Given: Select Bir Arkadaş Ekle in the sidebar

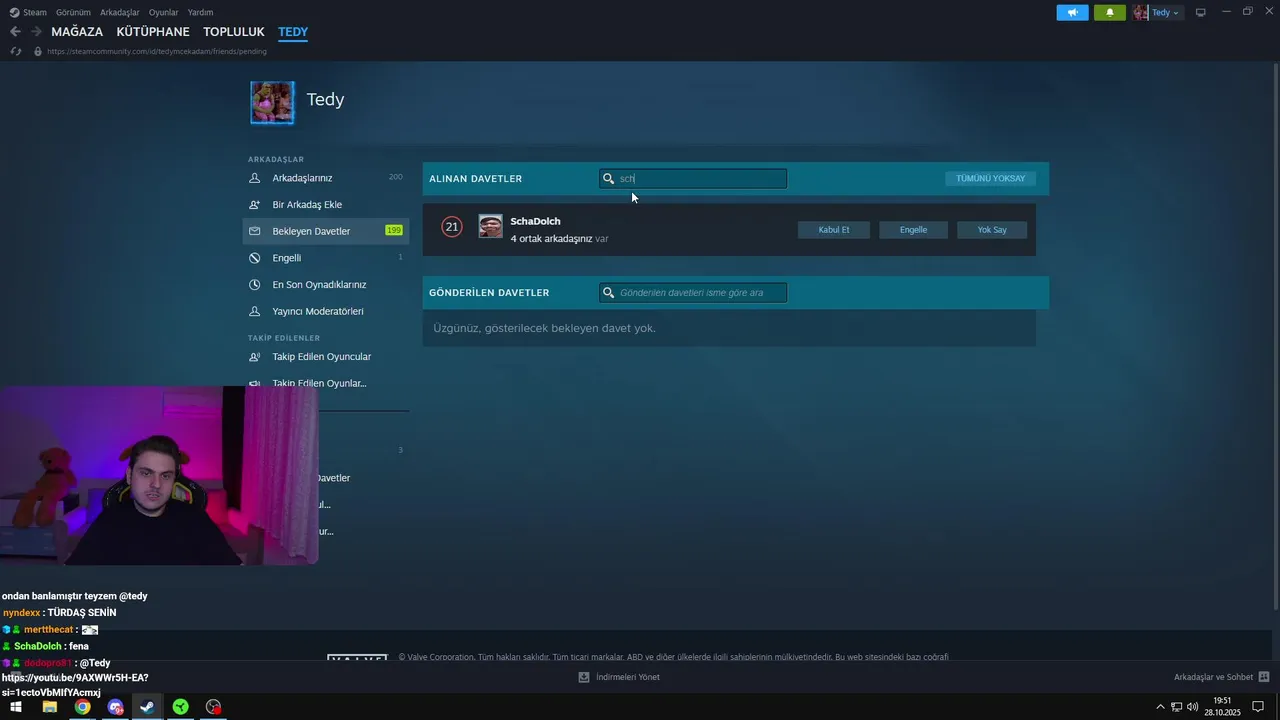Looking at the screenshot, I should [x=326, y=205].
